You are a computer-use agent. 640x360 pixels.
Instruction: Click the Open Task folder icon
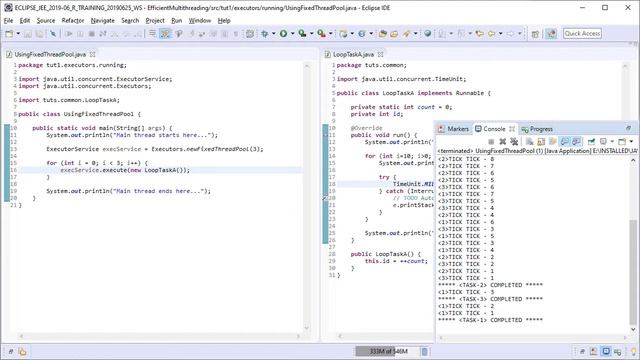point(394,34)
